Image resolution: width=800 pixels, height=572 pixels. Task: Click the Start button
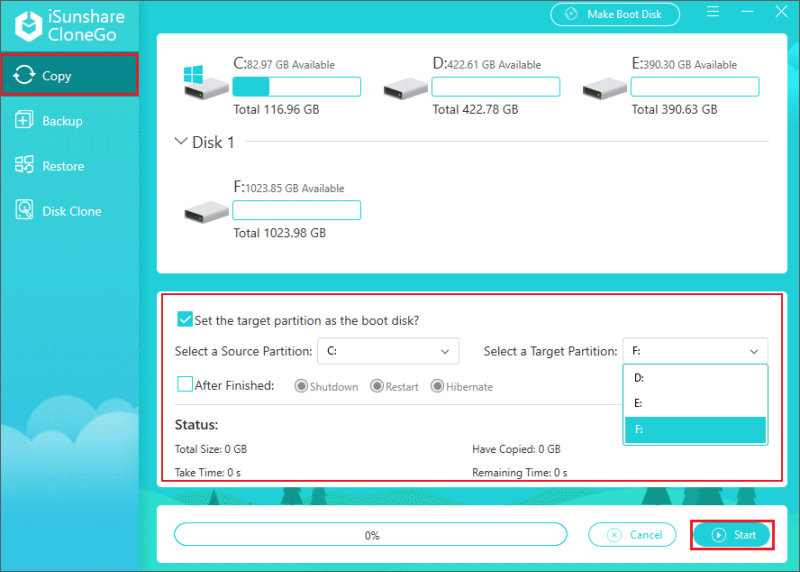click(732, 534)
